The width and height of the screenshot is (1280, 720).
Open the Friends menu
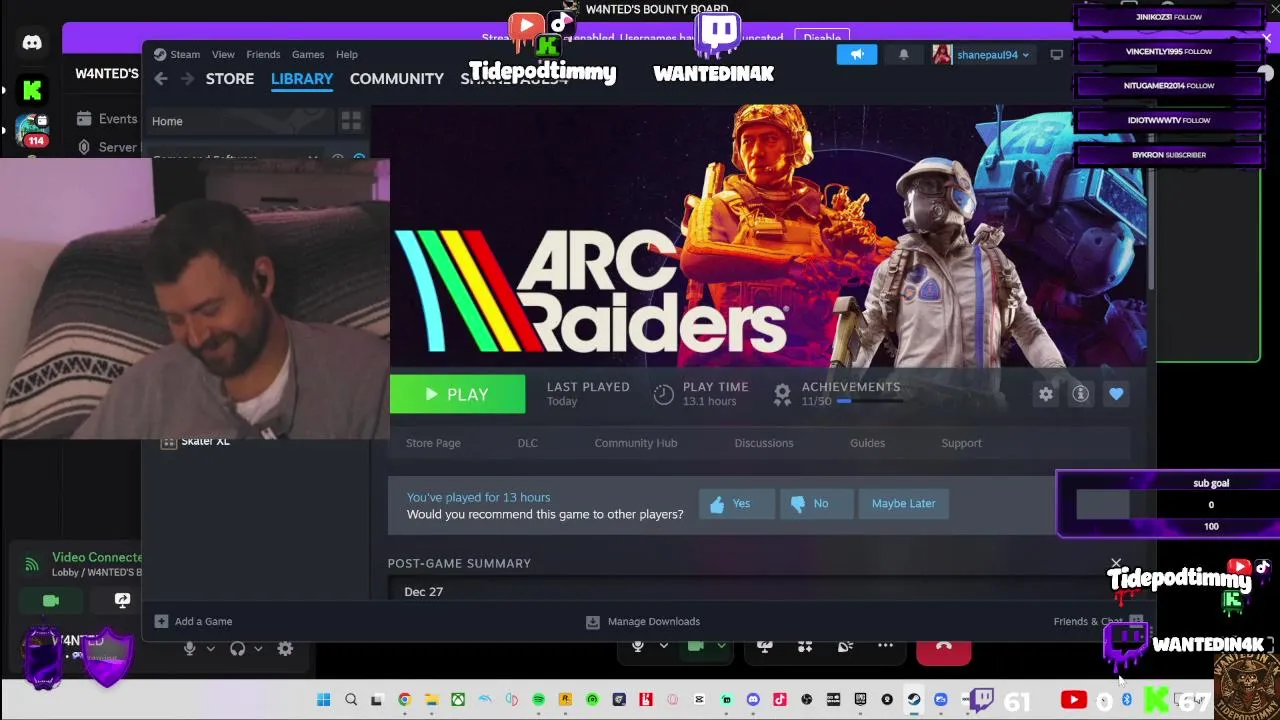coord(263,54)
